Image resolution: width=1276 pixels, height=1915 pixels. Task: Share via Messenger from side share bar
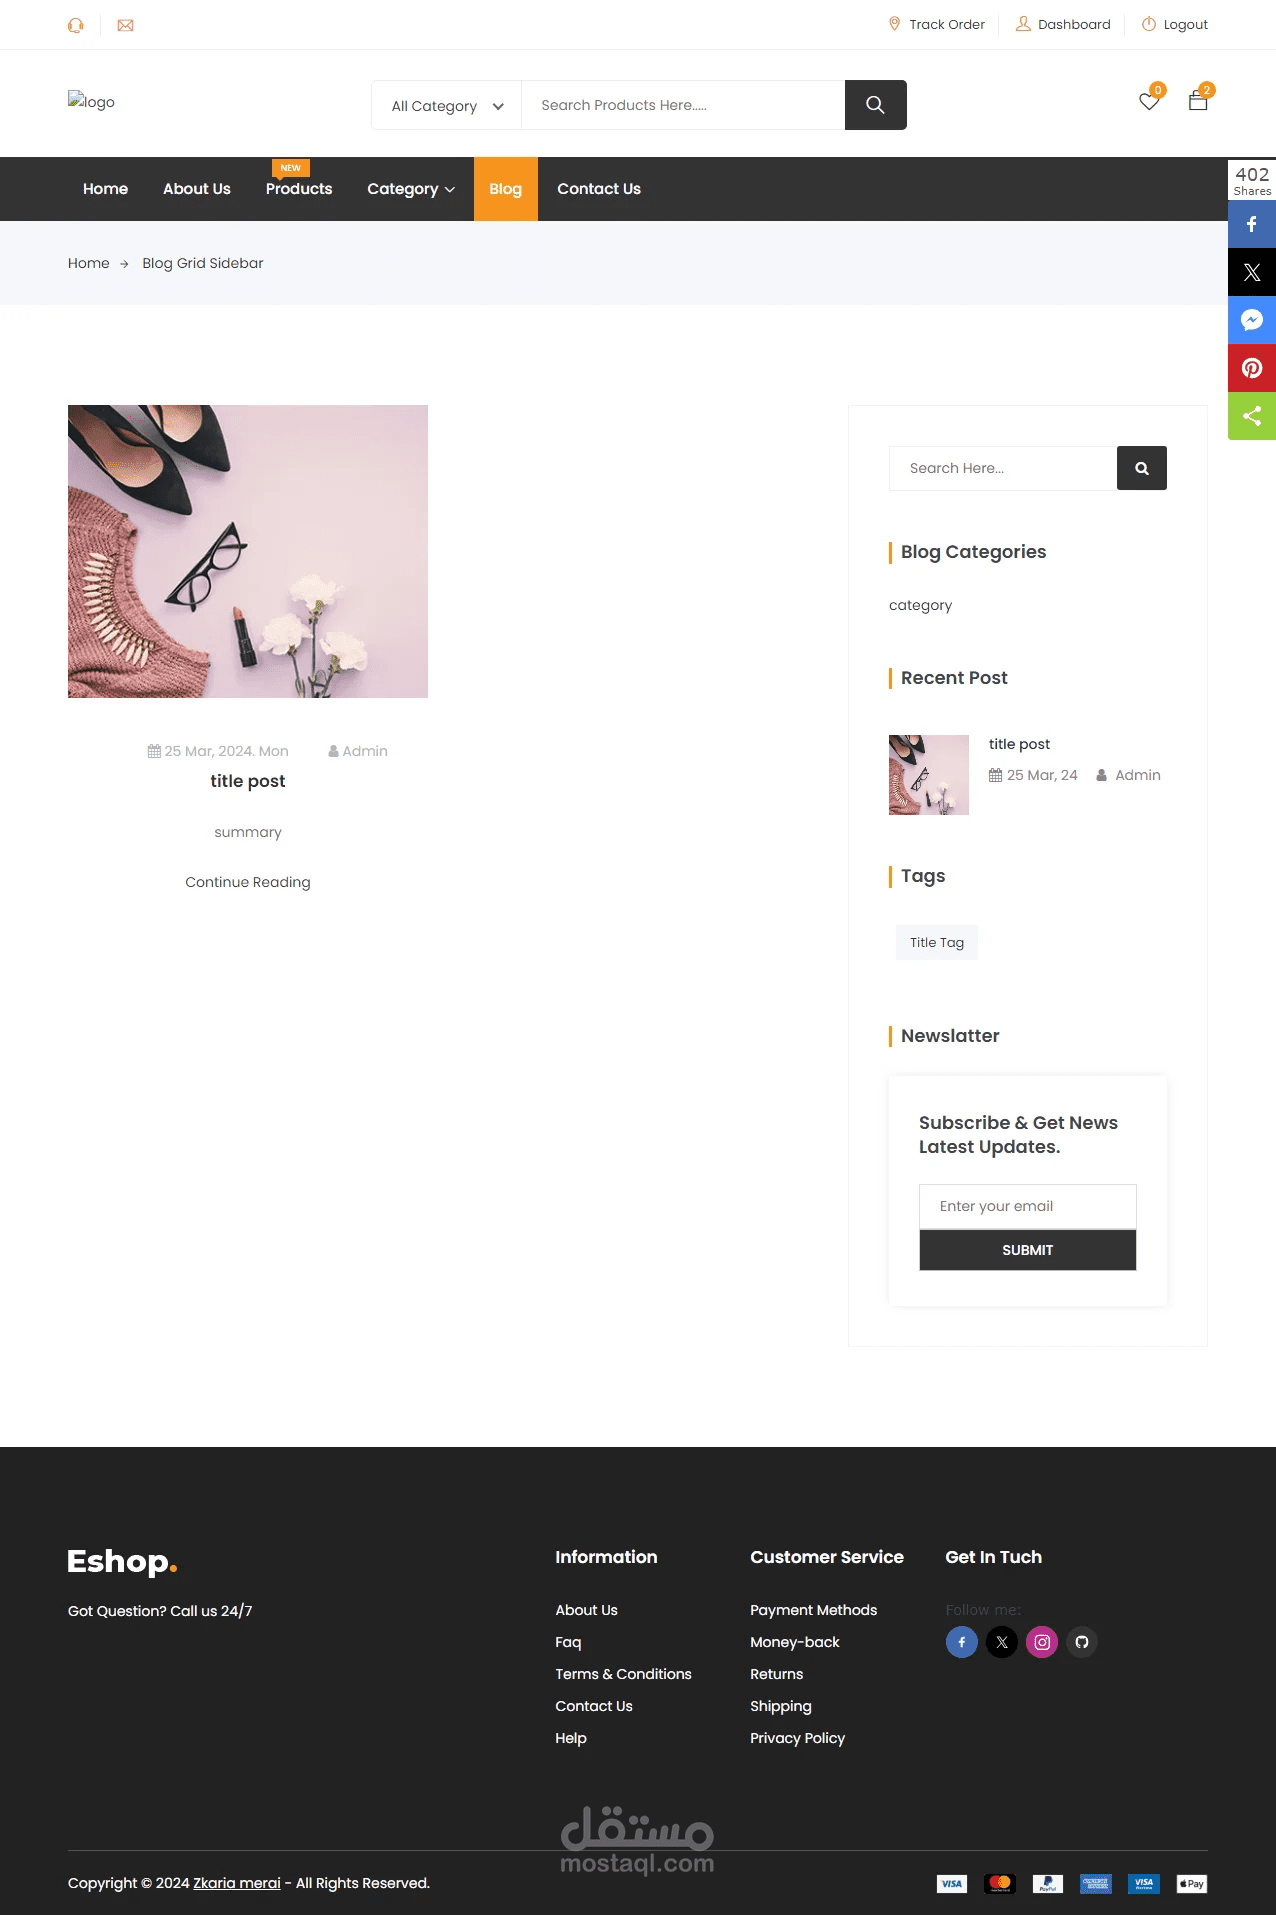1252,320
